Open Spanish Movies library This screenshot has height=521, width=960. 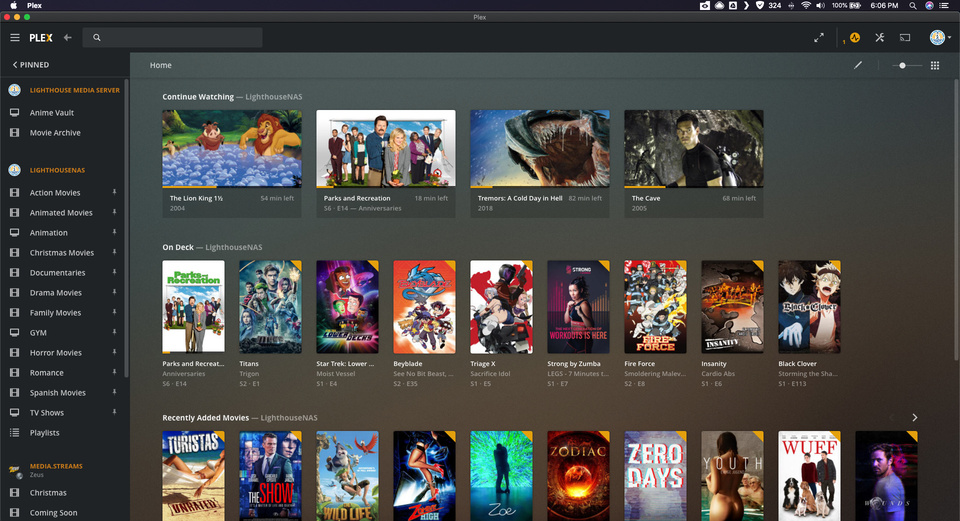(x=58, y=393)
